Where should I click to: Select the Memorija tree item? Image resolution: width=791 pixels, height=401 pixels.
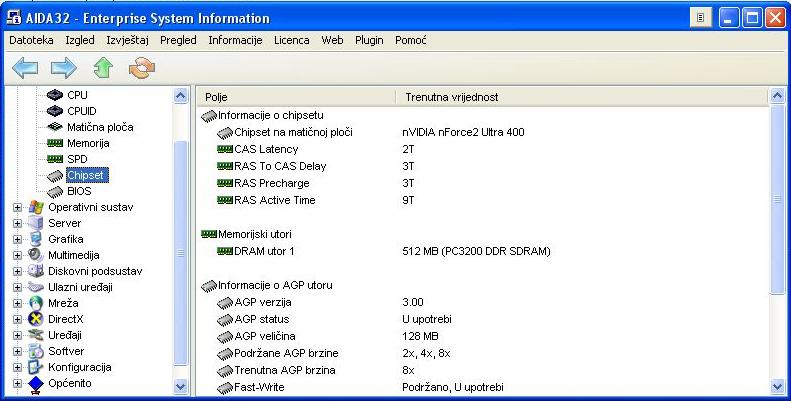coord(88,143)
